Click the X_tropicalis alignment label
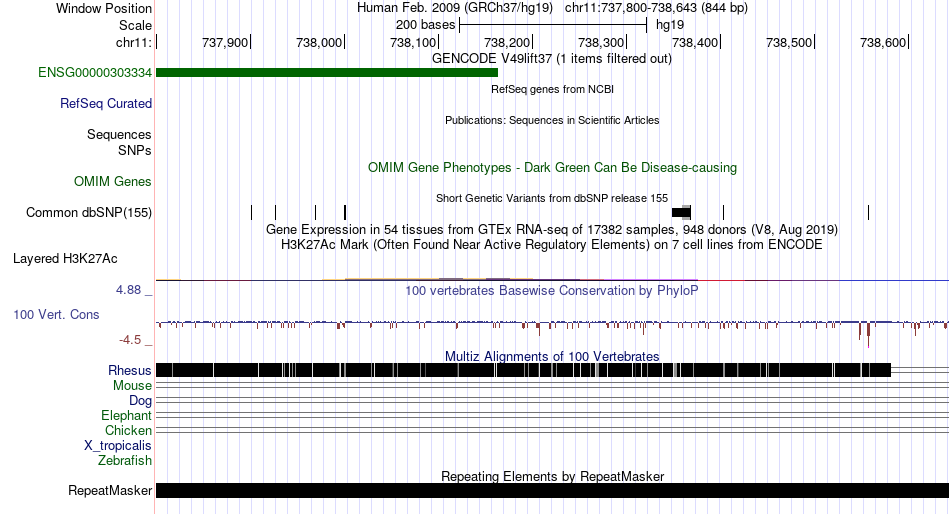The image size is (950, 514). [118, 446]
